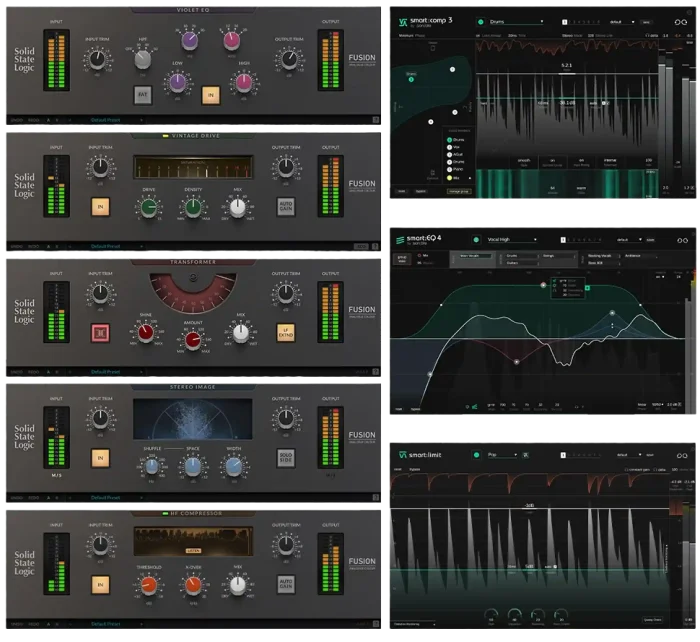Click Solo Side on Stereo Image

click(x=287, y=458)
